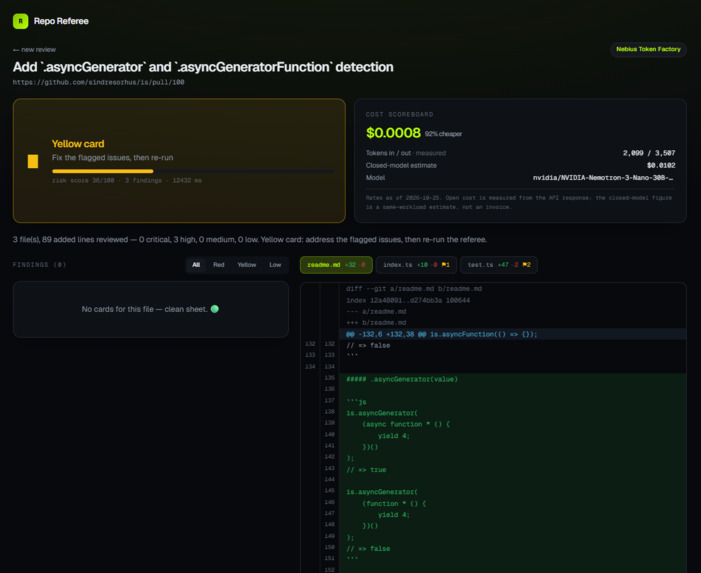The height and width of the screenshot is (573, 701).
Task: Switch to the readme.md file tab
Action: click(336, 265)
